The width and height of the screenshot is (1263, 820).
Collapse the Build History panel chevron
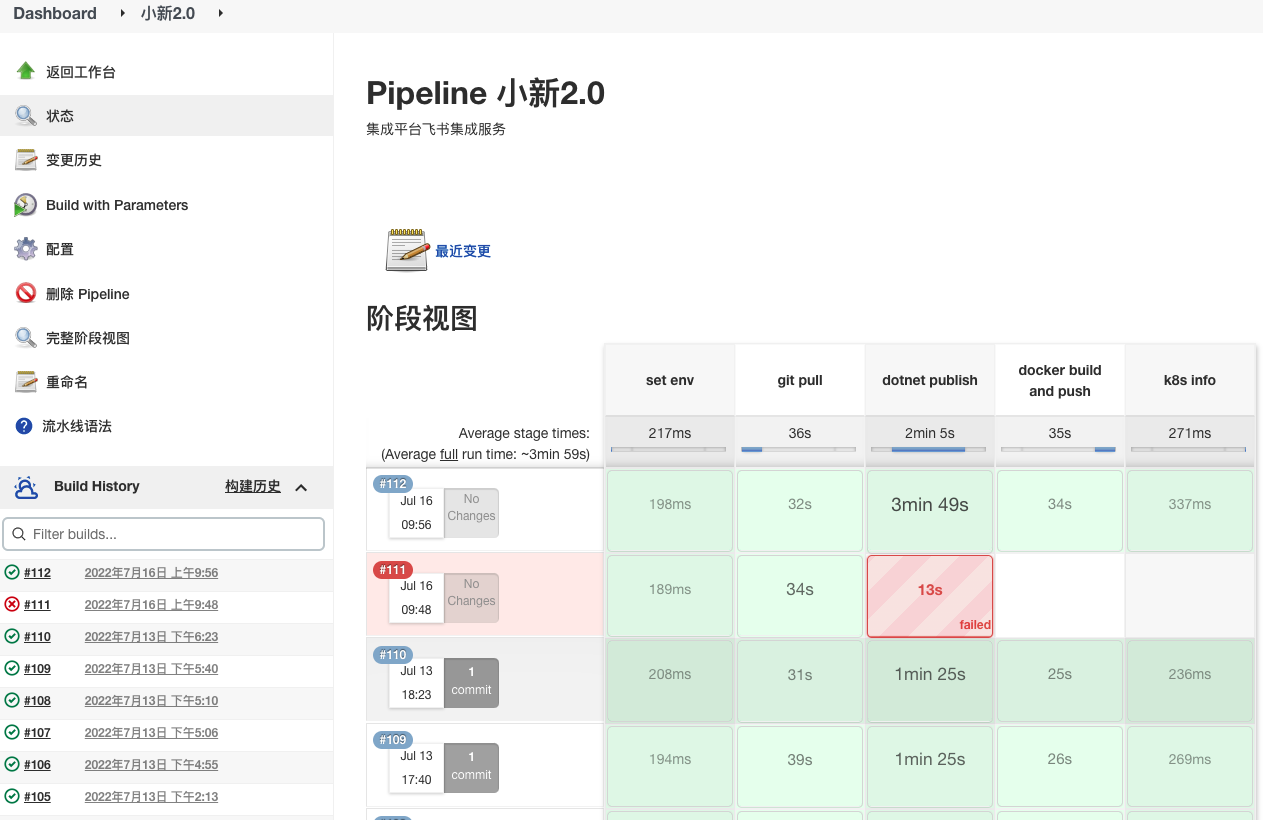[301, 487]
